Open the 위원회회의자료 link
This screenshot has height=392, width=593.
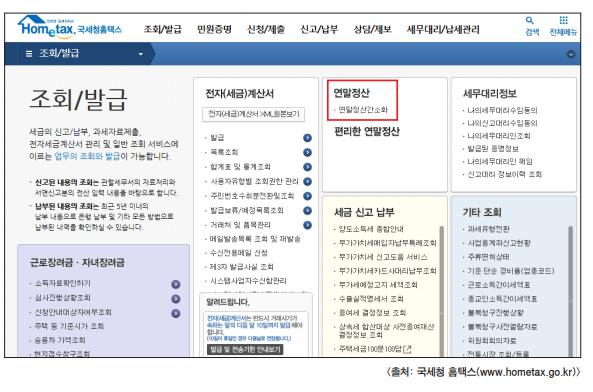coord(492,341)
